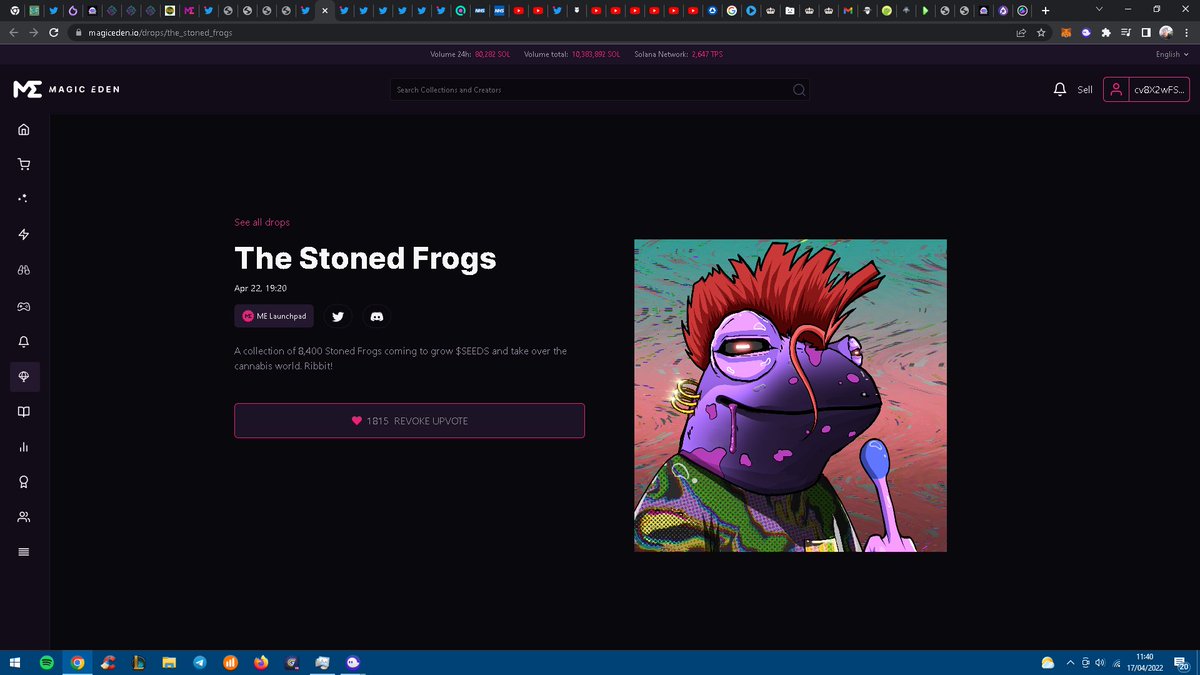Viewport: 1200px width, 675px height.
Task: Open Chrome media control icon
Action: coord(1126,32)
